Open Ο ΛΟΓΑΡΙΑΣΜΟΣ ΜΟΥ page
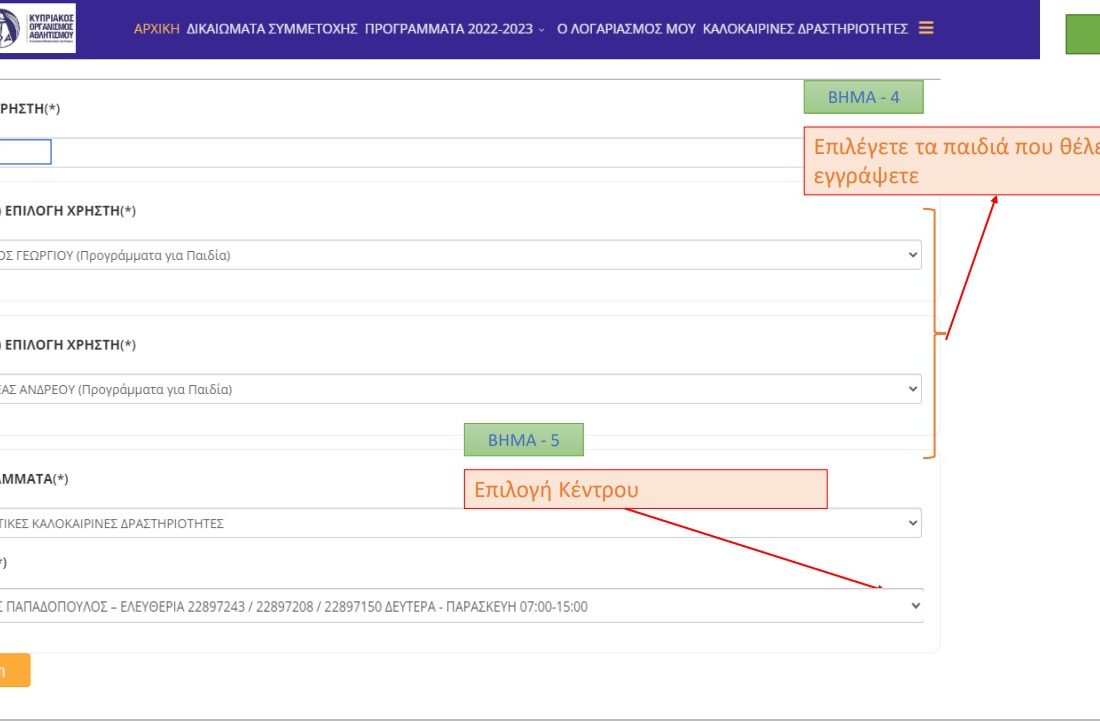Viewport: 1100px width, 721px height. pos(626,29)
